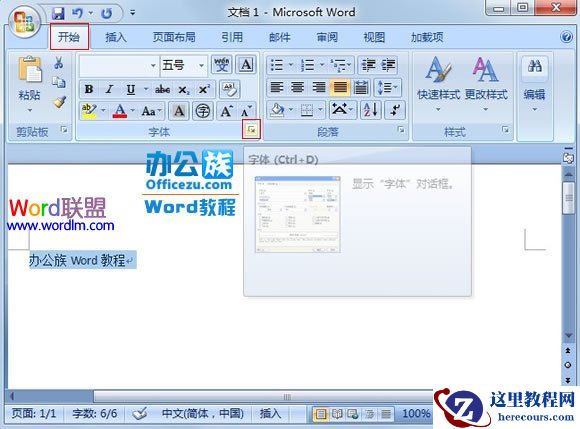Apply red font color
This screenshot has width=580, height=429.
click(119, 111)
